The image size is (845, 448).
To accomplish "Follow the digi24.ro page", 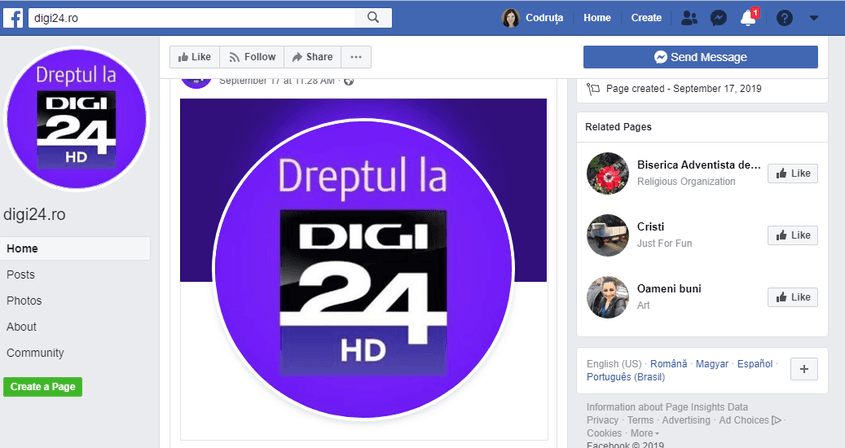I will click(x=252, y=57).
